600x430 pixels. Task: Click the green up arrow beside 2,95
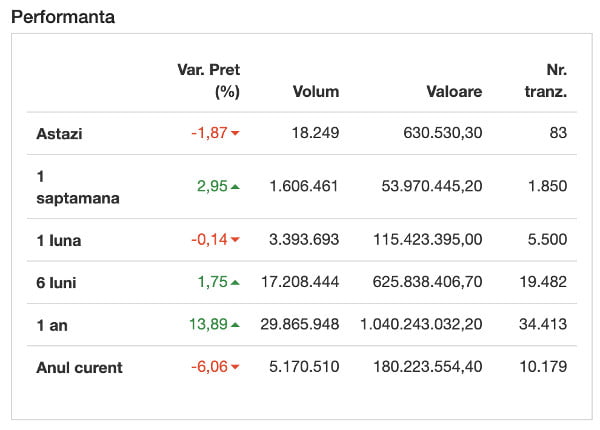(235, 186)
